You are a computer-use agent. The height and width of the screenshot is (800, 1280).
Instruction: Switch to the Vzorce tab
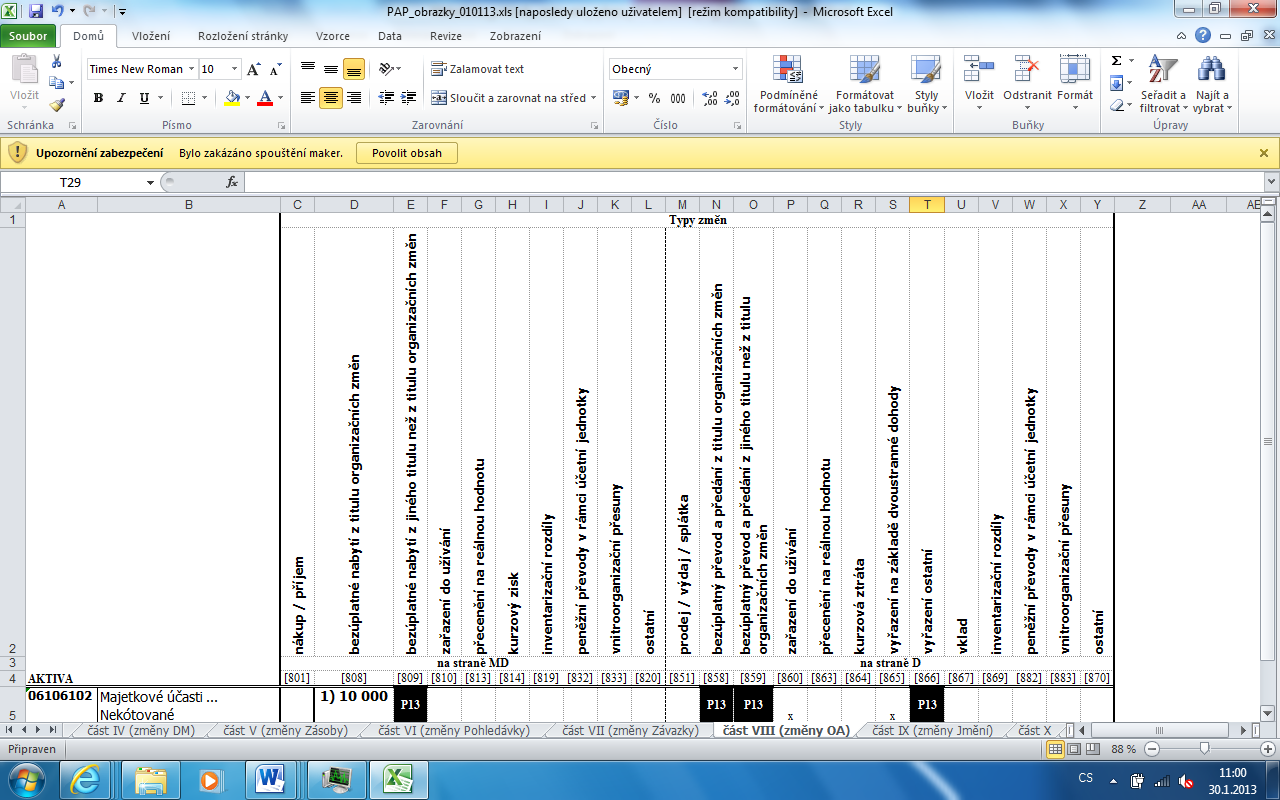click(x=333, y=36)
